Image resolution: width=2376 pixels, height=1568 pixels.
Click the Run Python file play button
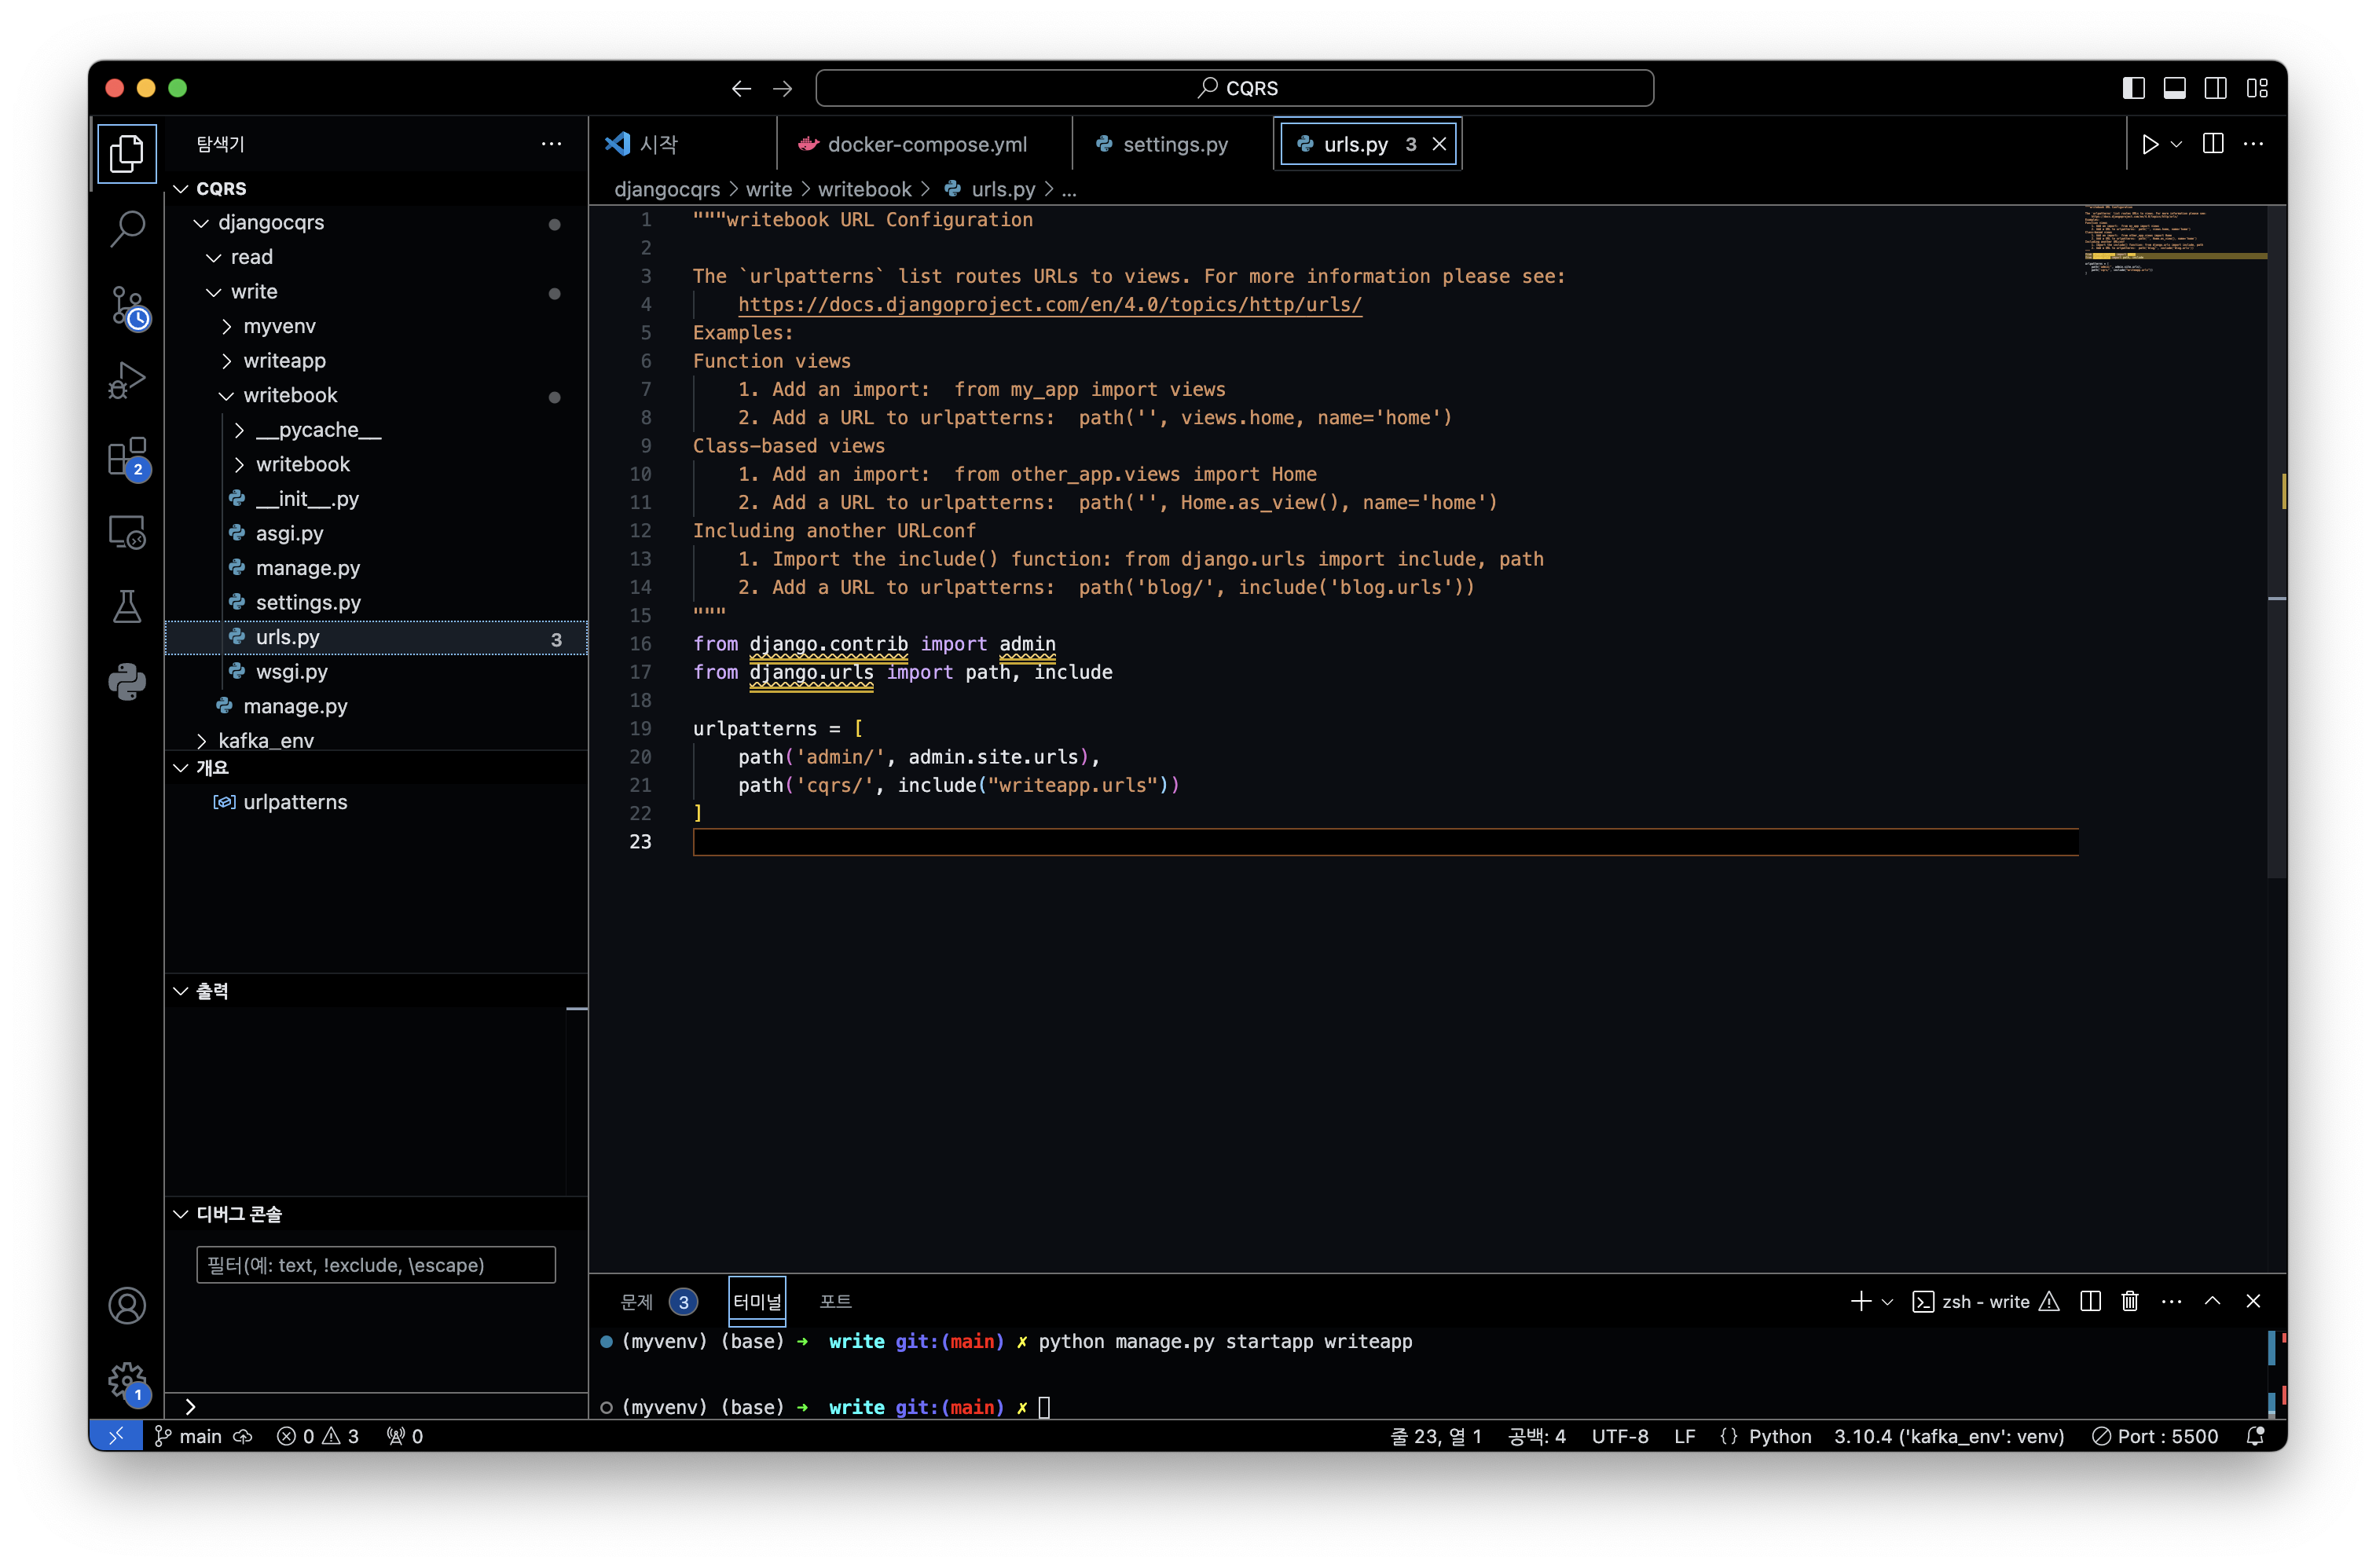click(x=2149, y=144)
